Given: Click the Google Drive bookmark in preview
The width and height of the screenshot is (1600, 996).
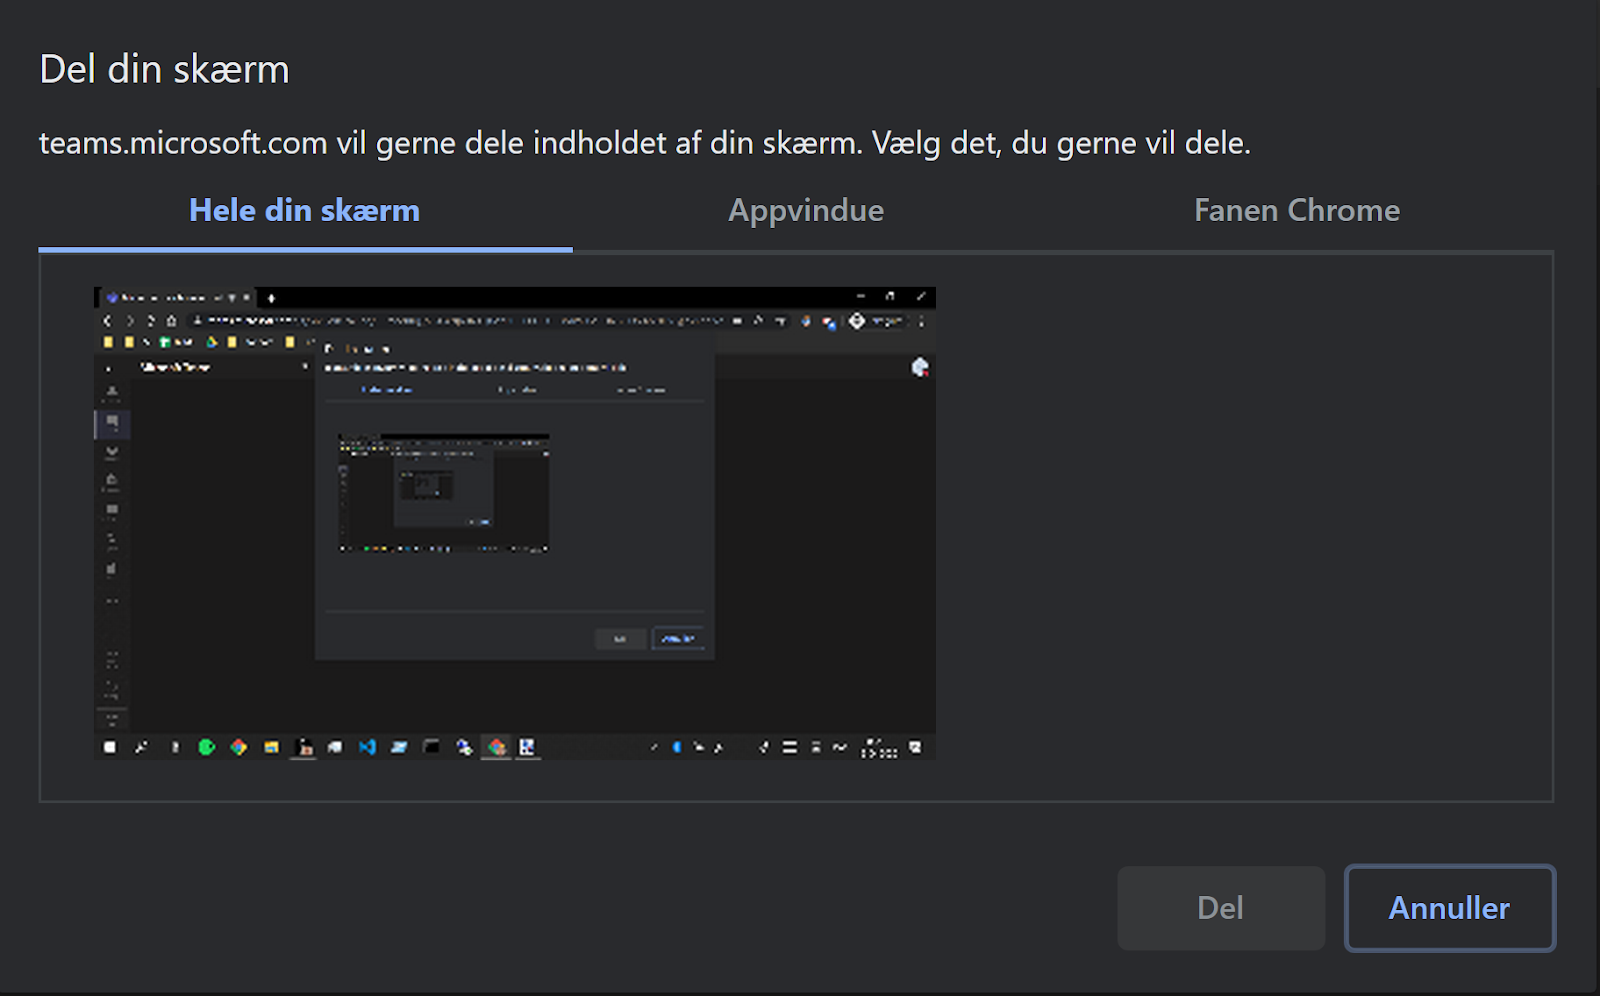Looking at the screenshot, I should pos(212,342).
